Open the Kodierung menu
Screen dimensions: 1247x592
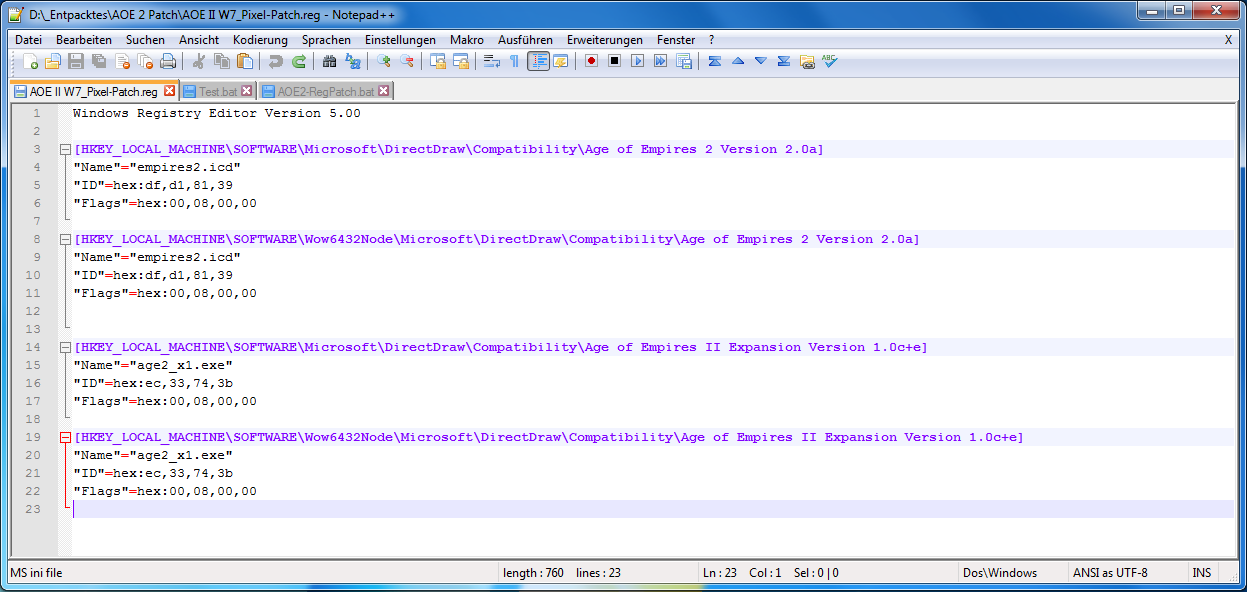tap(260, 40)
